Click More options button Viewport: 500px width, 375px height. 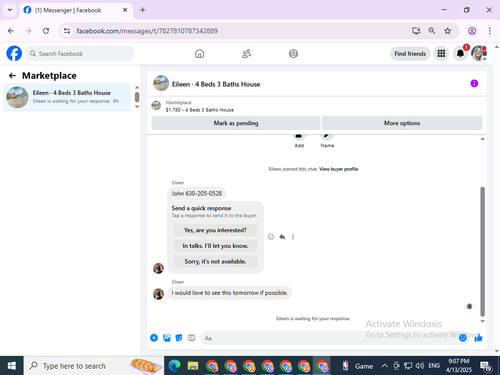[x=402, y=123]
